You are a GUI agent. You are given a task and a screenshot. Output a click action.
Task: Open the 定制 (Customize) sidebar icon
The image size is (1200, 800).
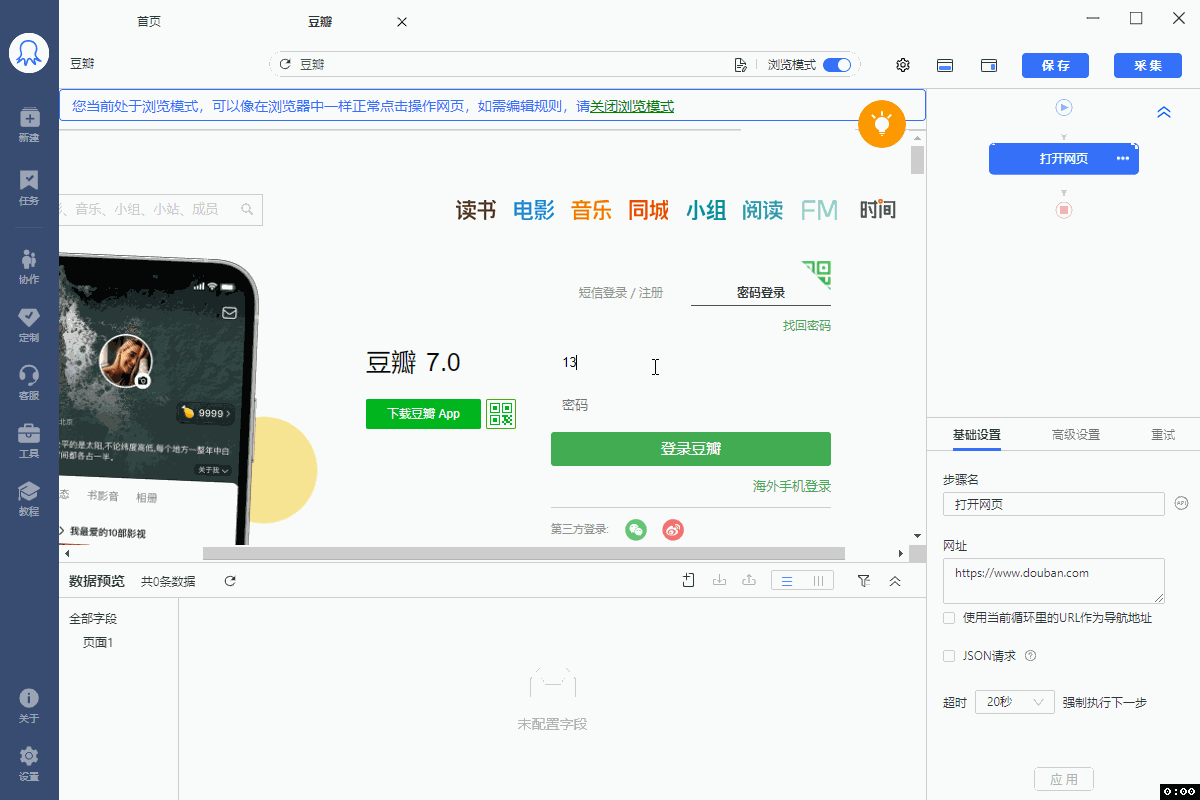29,317
